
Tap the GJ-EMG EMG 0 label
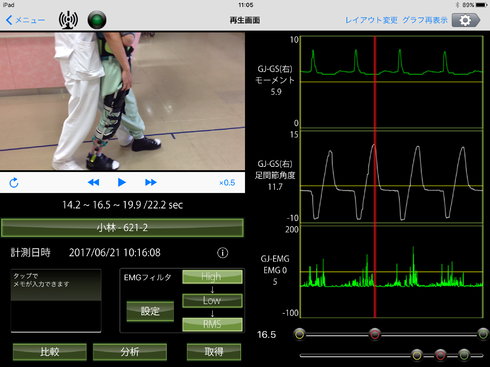pos(275,264)
